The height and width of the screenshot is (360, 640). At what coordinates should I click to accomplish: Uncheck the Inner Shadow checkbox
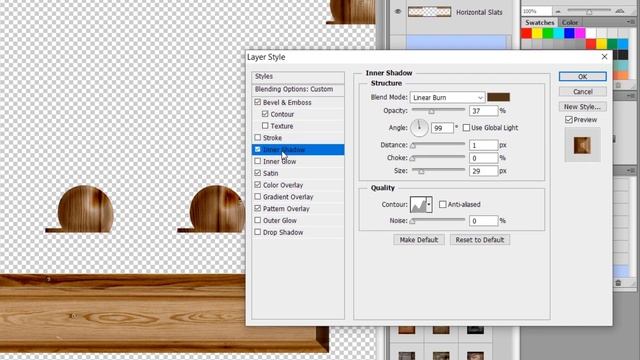pos(258,149)
